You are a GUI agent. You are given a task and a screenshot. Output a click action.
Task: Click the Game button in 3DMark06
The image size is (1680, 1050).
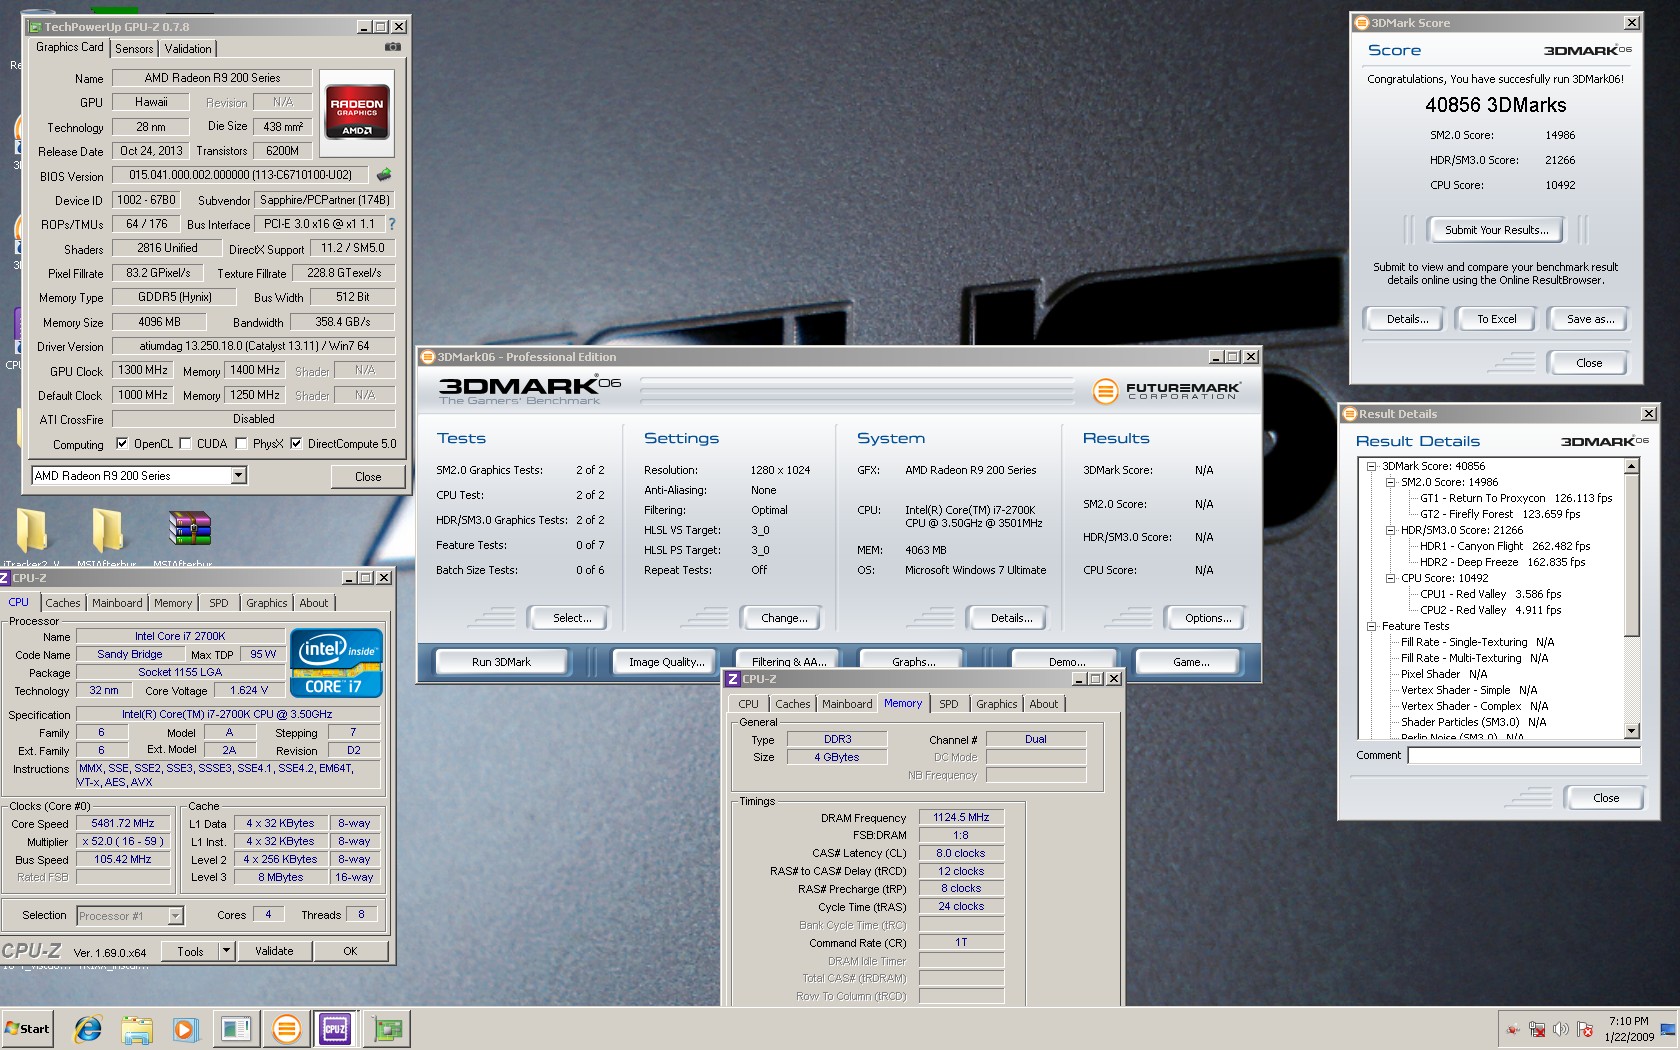click(1191, 662)
